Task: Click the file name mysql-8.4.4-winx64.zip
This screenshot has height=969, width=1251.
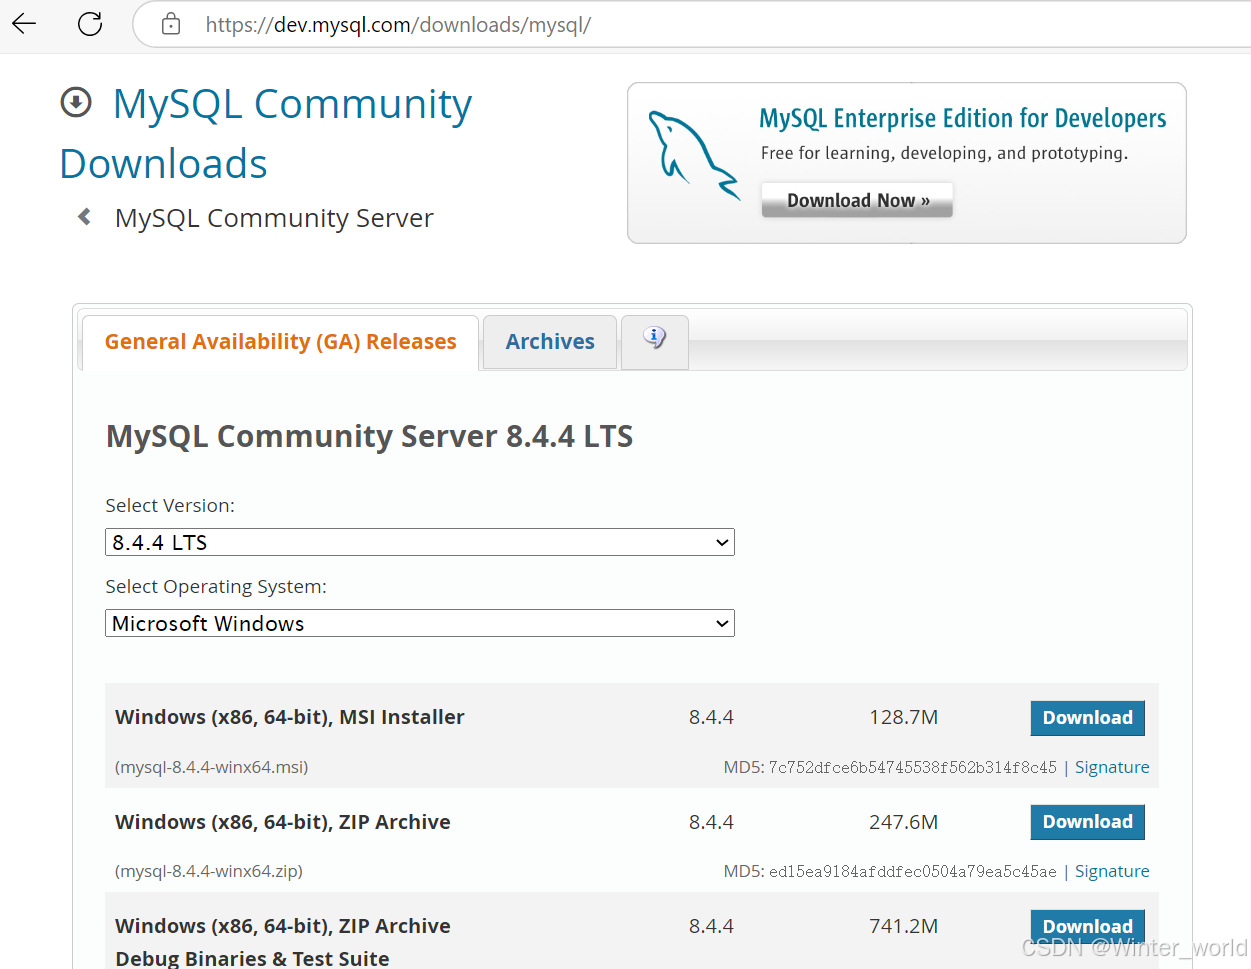Action: pos(209,871)
